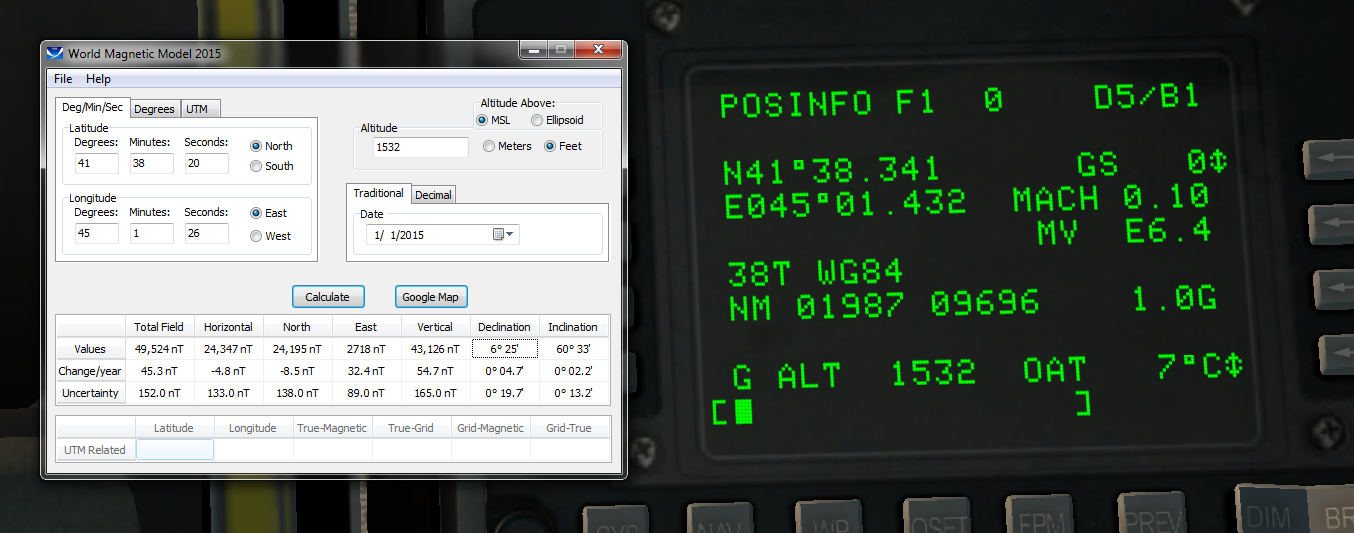Image resolution: width=1354 pixels, height=533 pixels.
Task: Click the Google Map button
Action: pyautogui.click(x=431, y=297)
